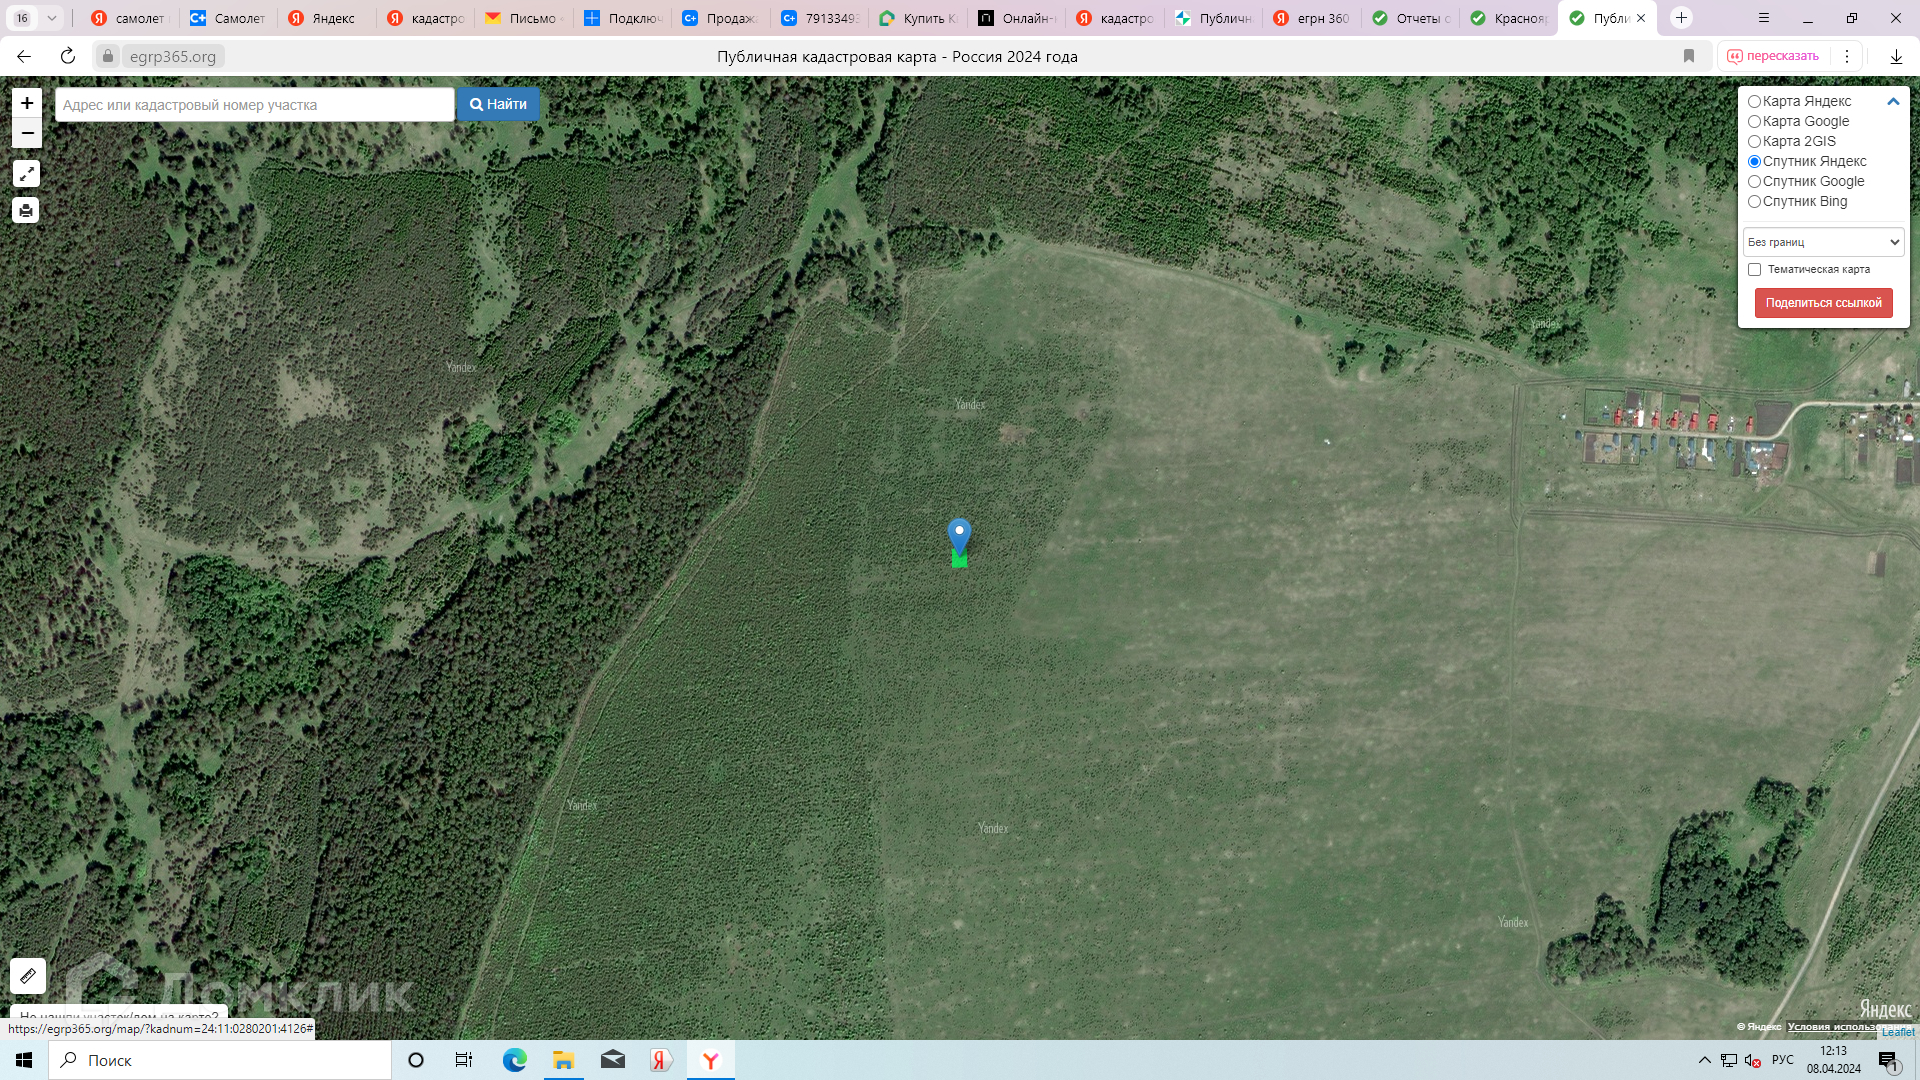Click the blue map marker pin
This screenshot has height=1080, width=1920.
pyautogui.click(x=959, y=535)
